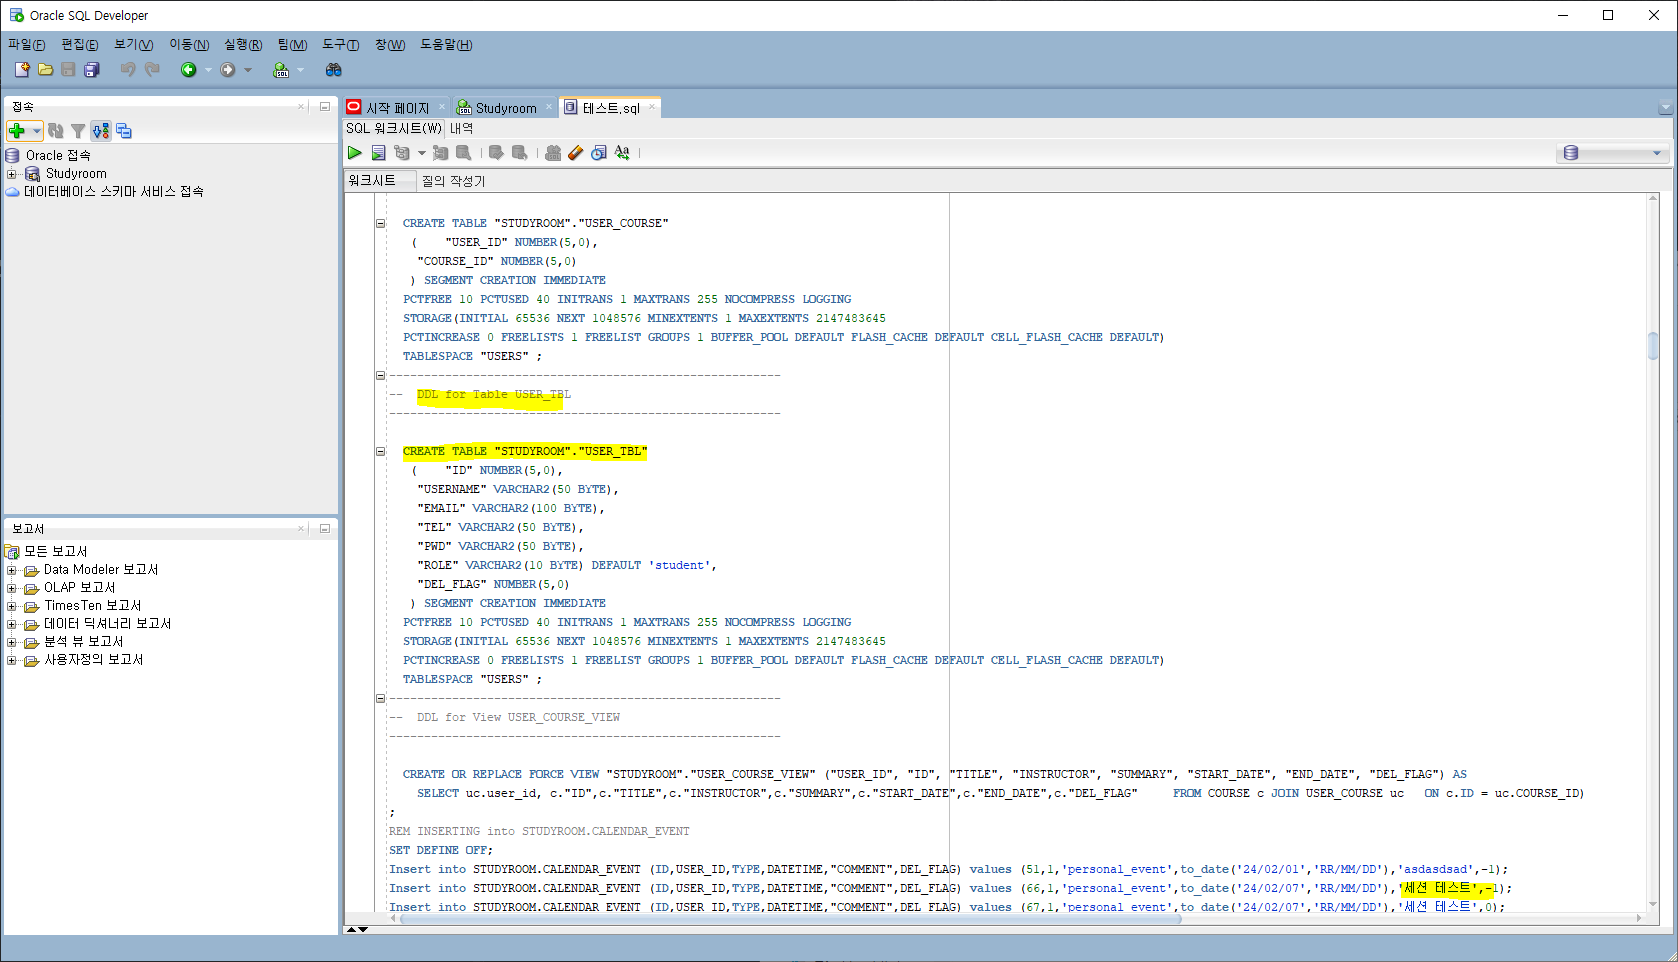Expand the Data Modeler 보고서 node
The image size is (1678, 962).
click(12, 570)
